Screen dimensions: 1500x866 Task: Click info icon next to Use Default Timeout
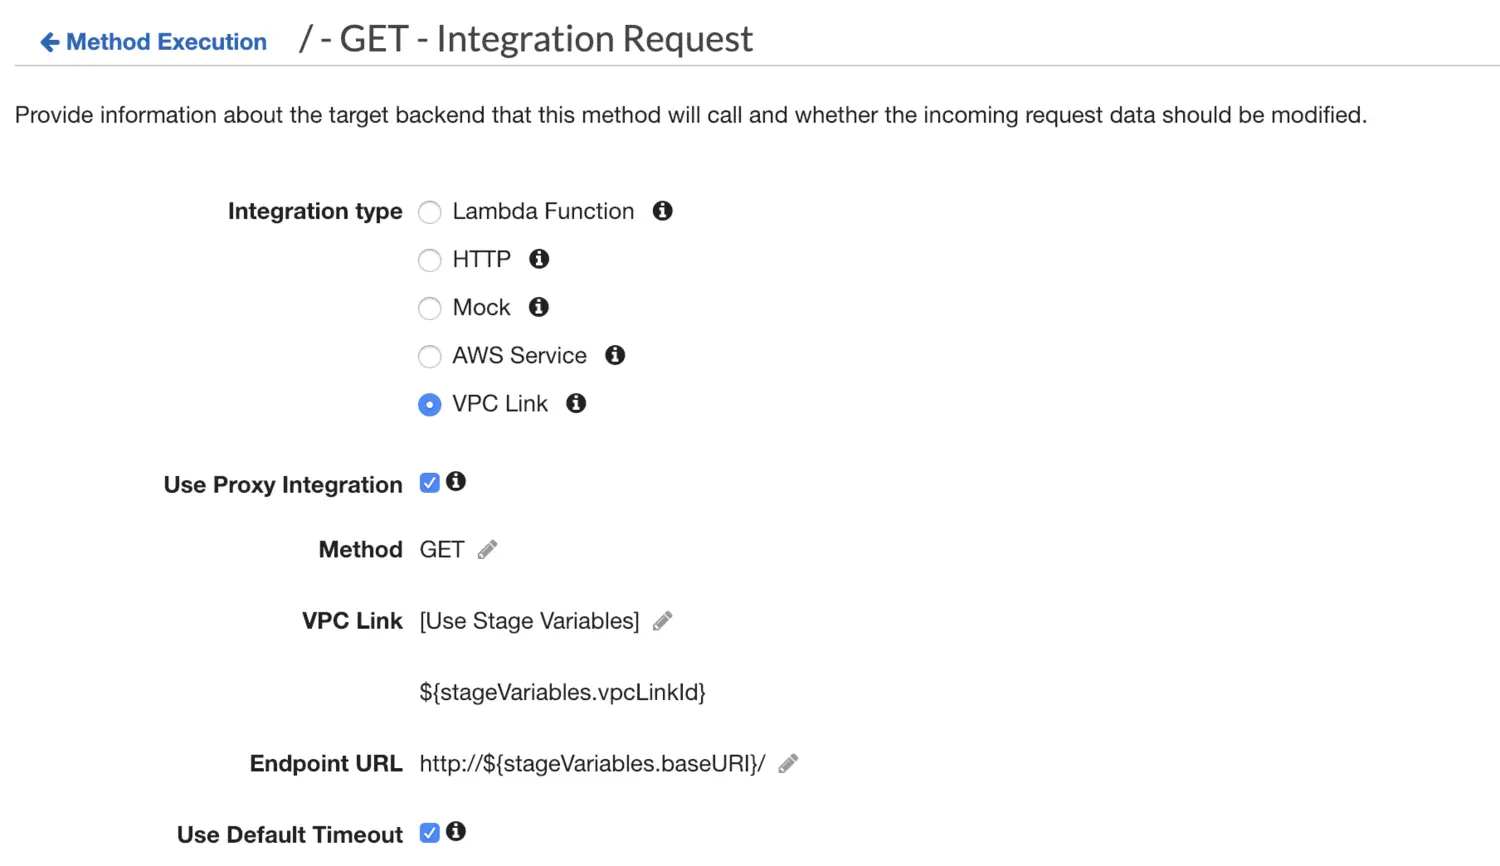(x=456, y=831)
